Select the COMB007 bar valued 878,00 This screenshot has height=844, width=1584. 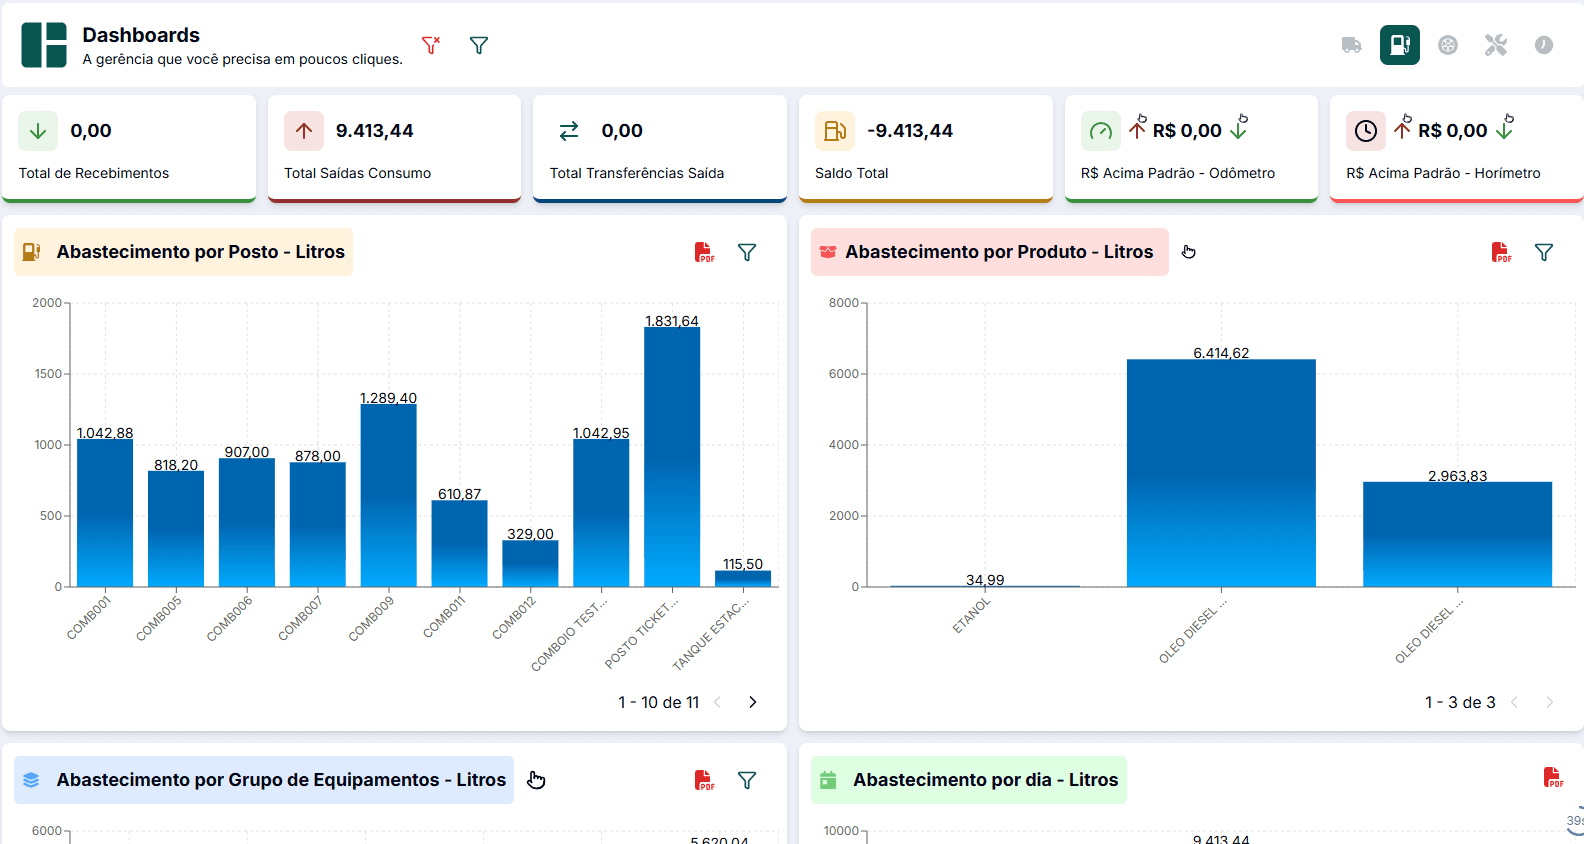tap(318, 524)
